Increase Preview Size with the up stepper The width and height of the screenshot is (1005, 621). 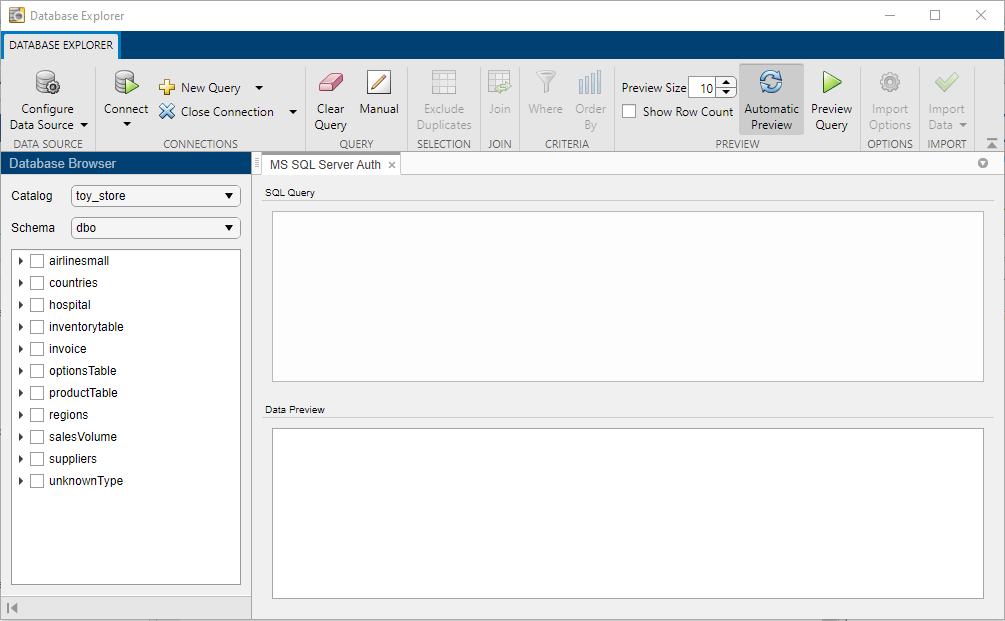pyautogui.click(x=727, y=81)
